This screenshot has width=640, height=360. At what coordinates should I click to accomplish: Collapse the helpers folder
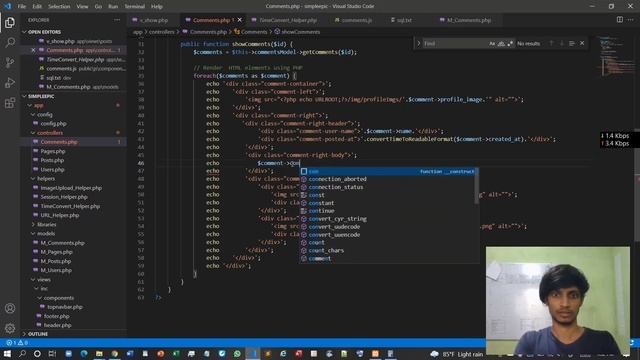[x=73, y=178]
